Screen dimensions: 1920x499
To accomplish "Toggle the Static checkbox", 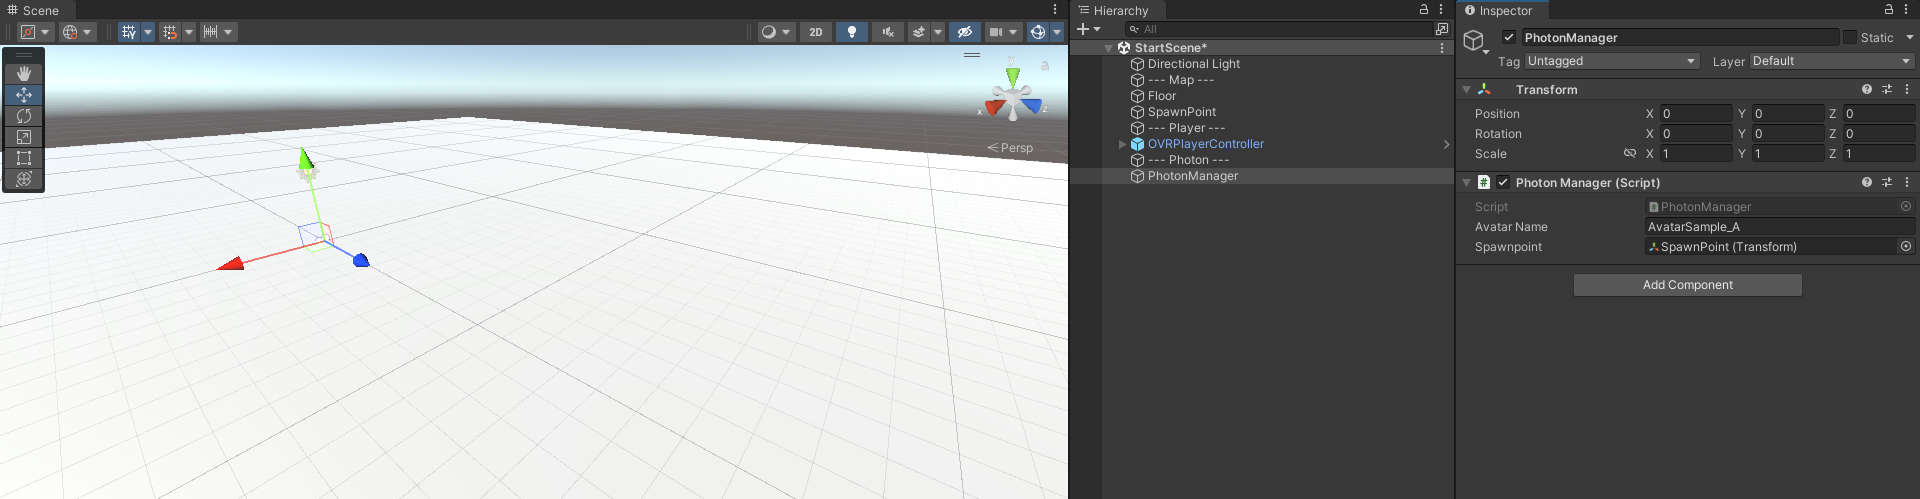I will pyautogui.click(x=1850, y=37).
